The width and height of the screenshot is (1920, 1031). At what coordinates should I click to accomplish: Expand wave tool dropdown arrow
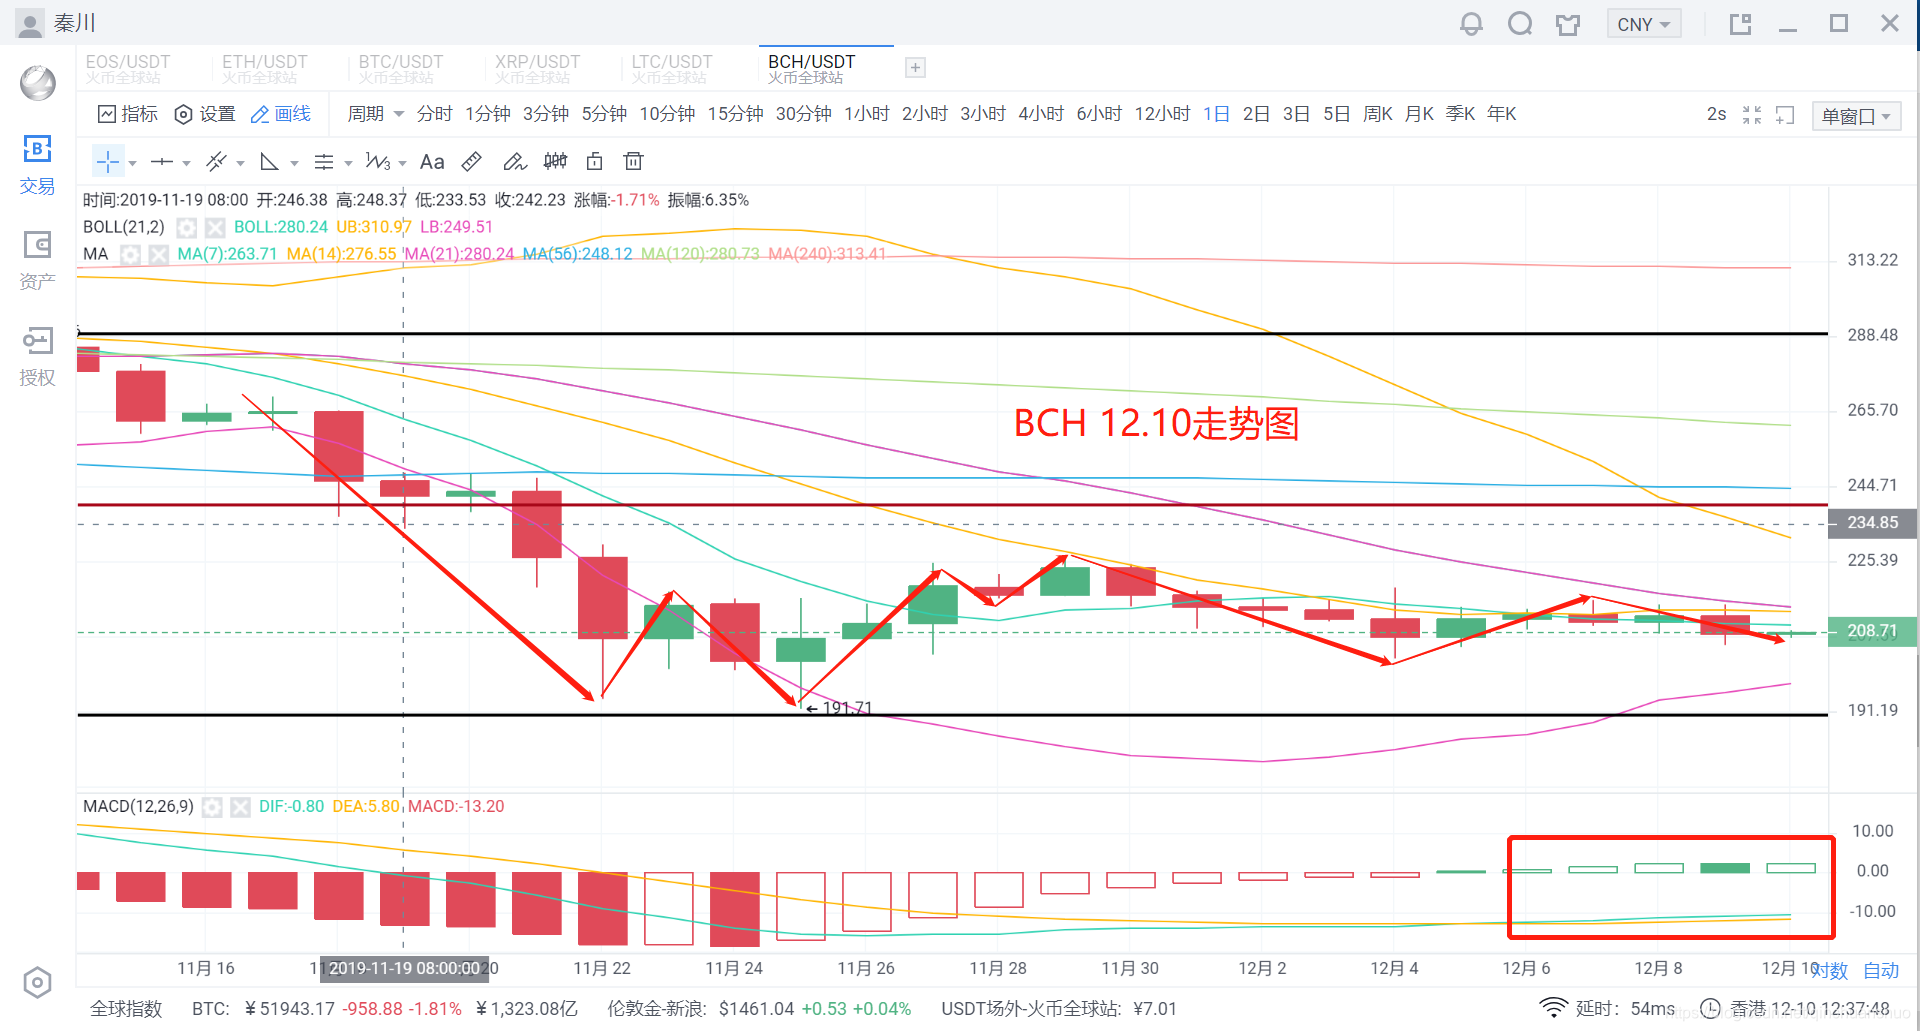[402, 163]
